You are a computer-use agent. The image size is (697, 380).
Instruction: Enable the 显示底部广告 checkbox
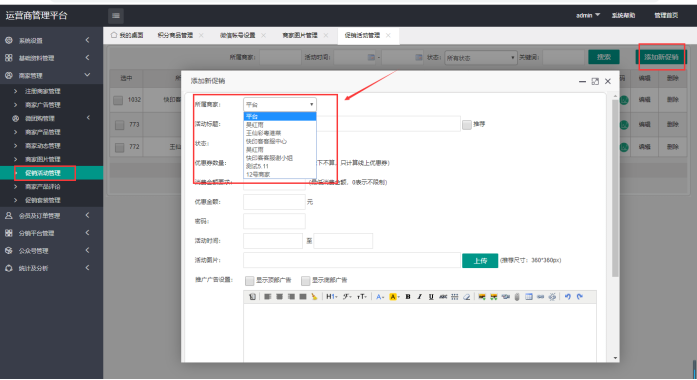305,280
